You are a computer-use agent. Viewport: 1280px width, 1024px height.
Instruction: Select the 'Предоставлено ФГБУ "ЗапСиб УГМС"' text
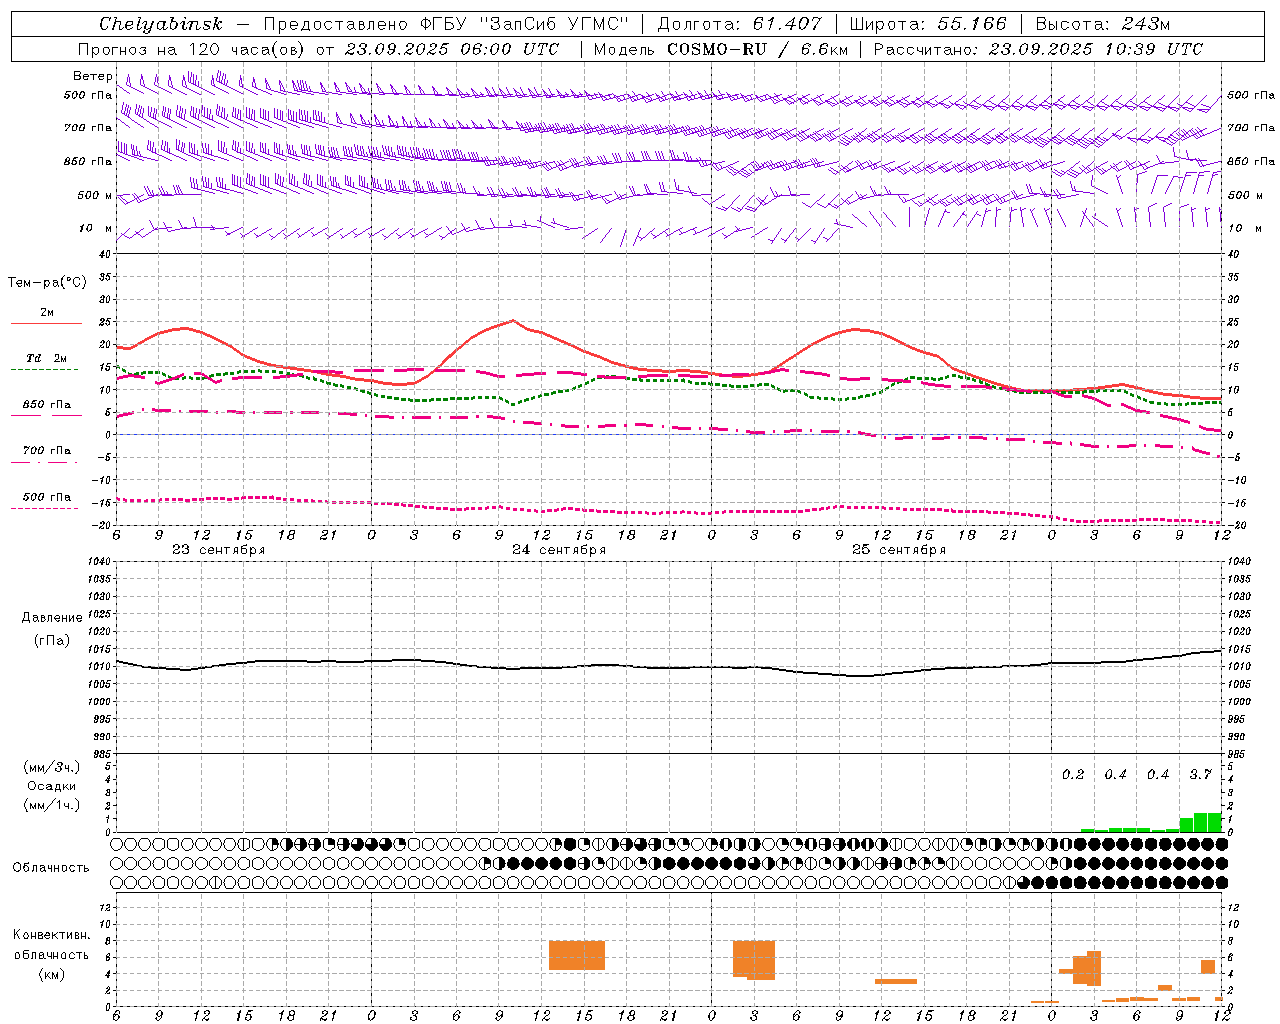[x=445, y=24]
